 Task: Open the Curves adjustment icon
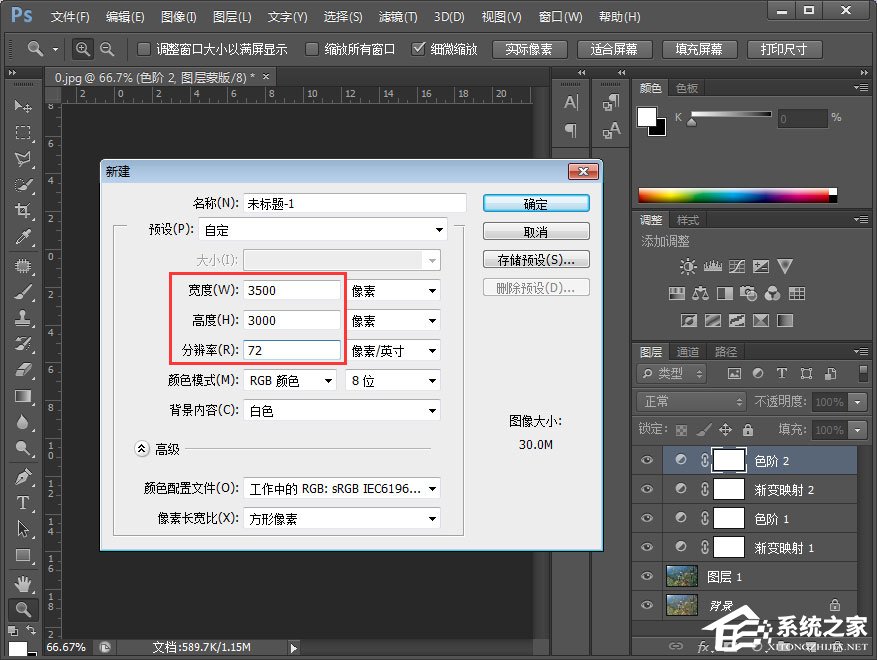tap(737, 267)
